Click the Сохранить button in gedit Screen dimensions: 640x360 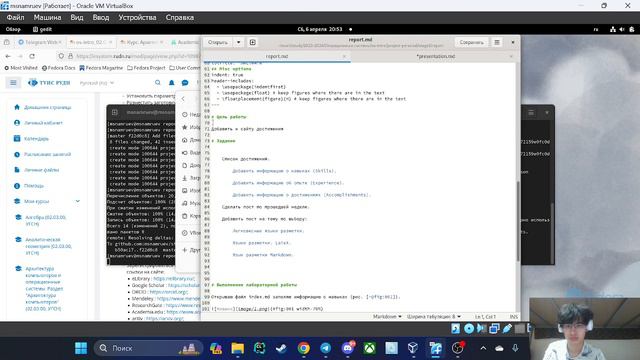point(471,42)
